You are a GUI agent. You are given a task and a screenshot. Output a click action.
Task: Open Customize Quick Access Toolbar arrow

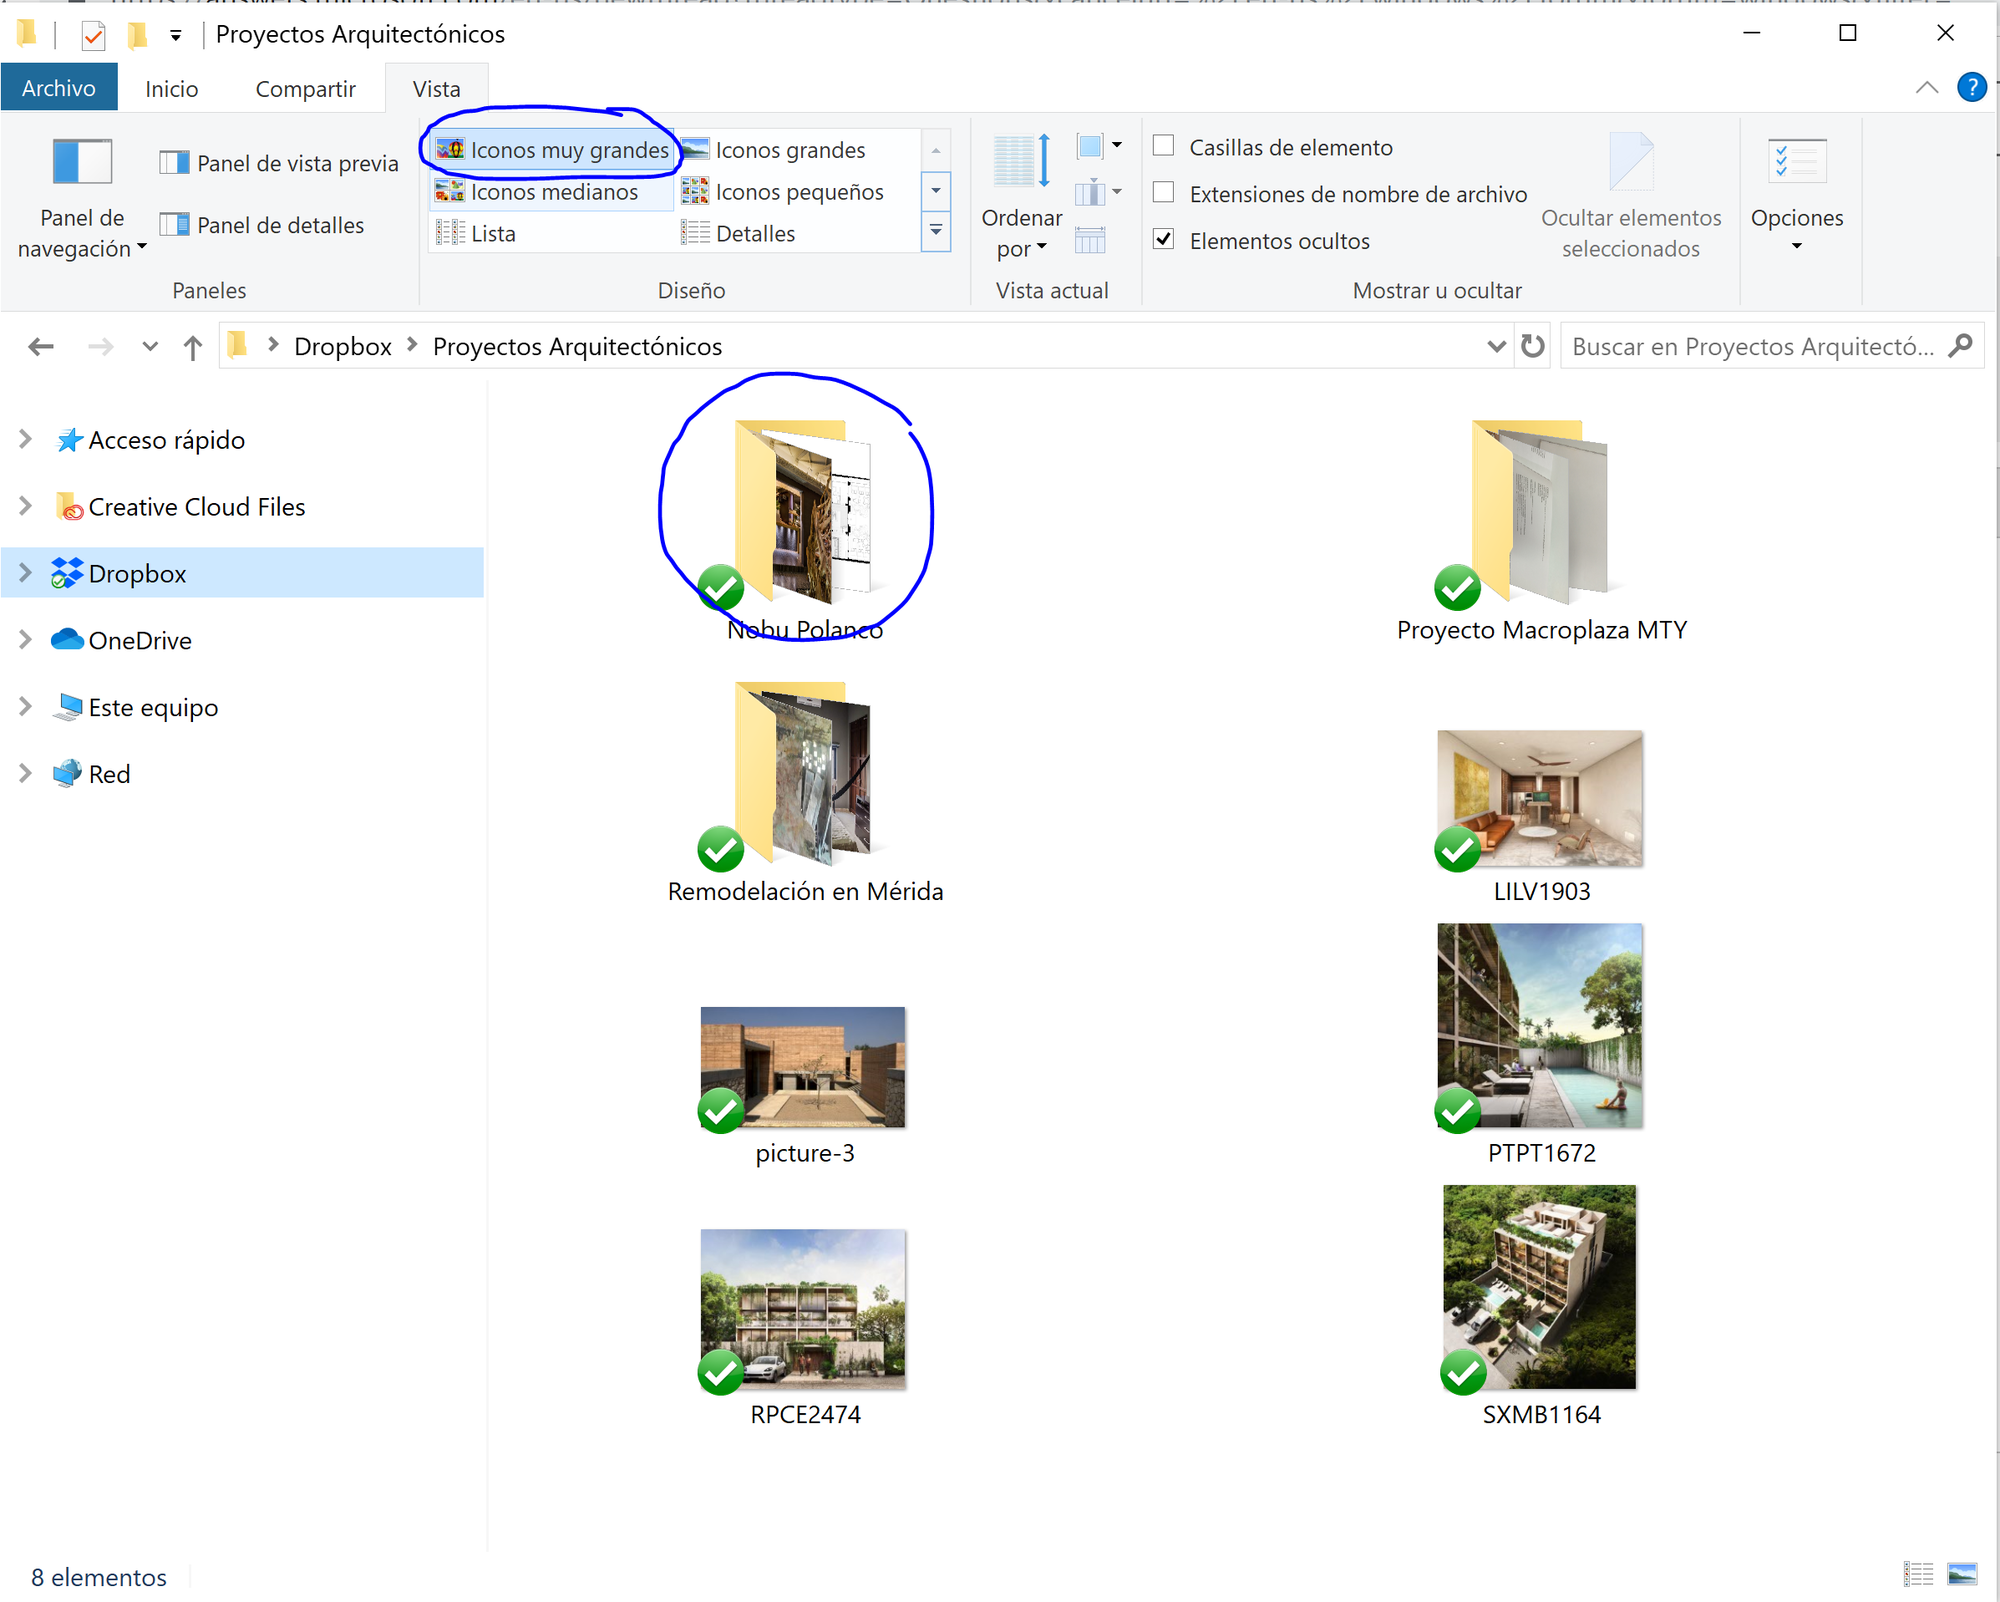click(176, 36)
